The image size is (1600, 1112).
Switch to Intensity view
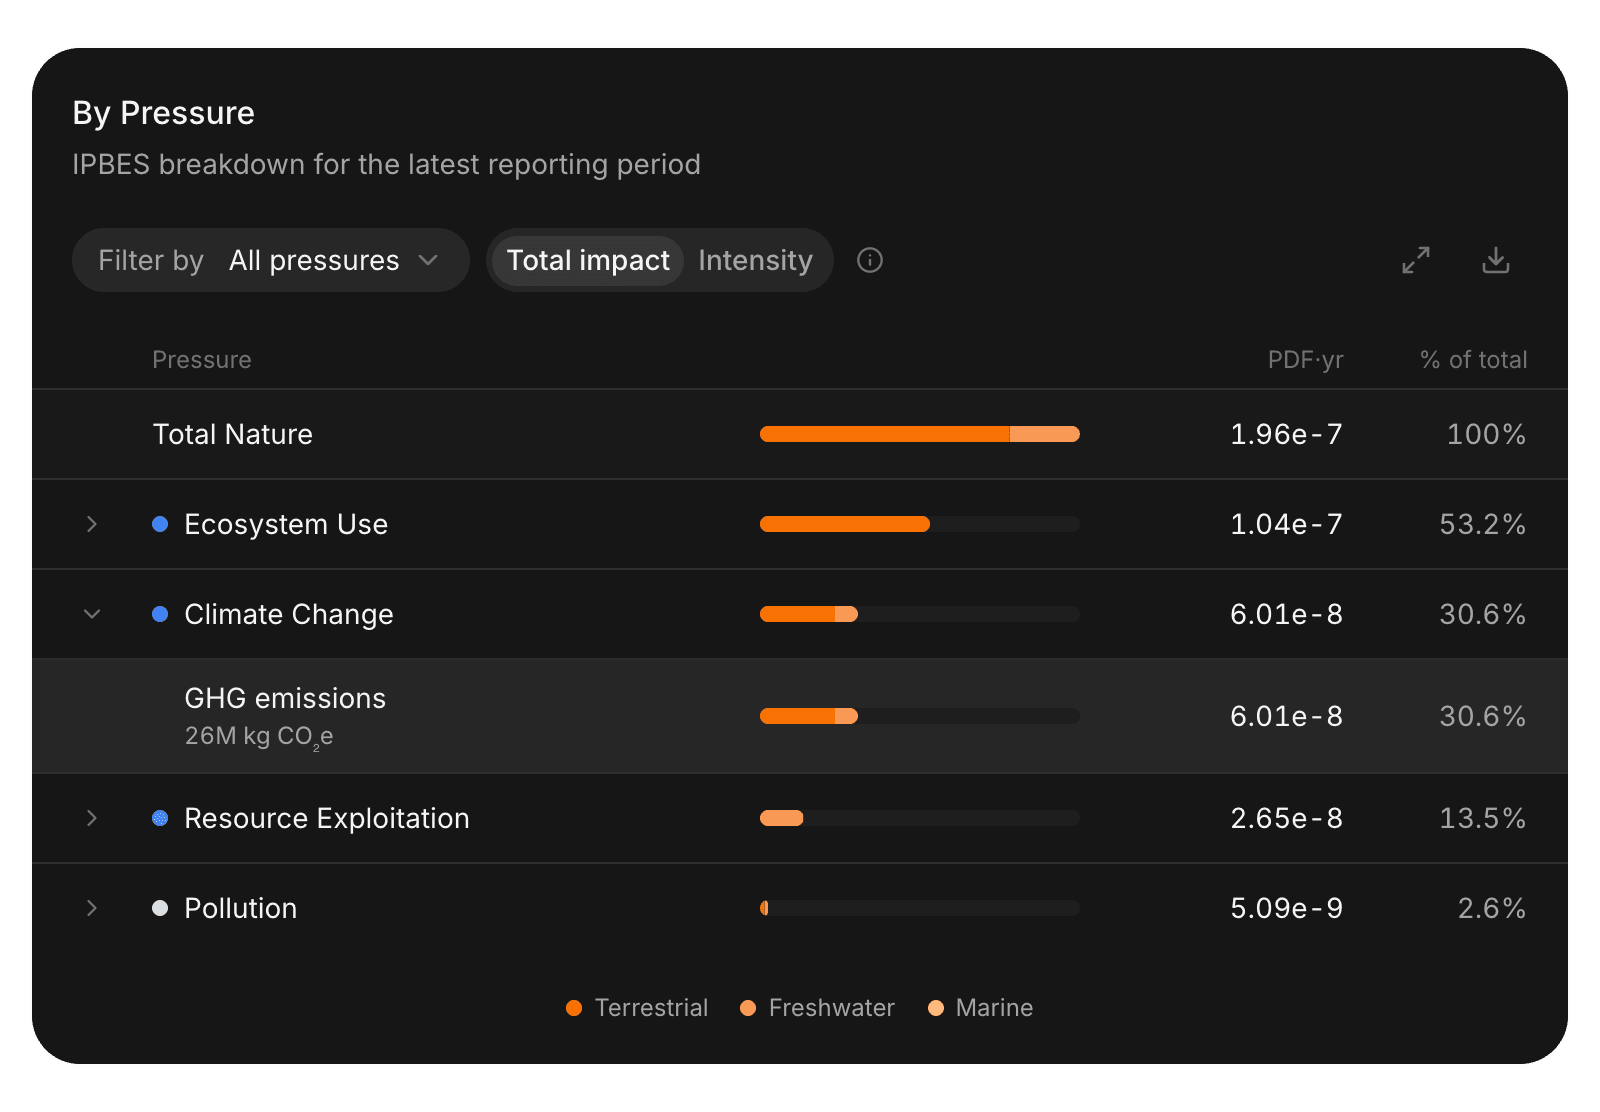click(755, 260)
